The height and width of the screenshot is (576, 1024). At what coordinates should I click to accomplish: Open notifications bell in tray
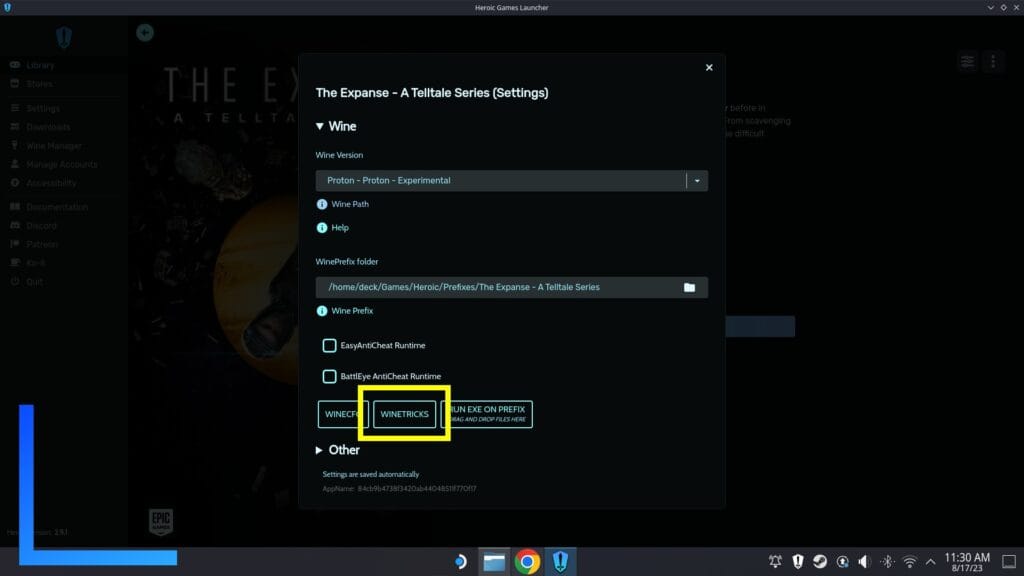[x=775, y=562]
